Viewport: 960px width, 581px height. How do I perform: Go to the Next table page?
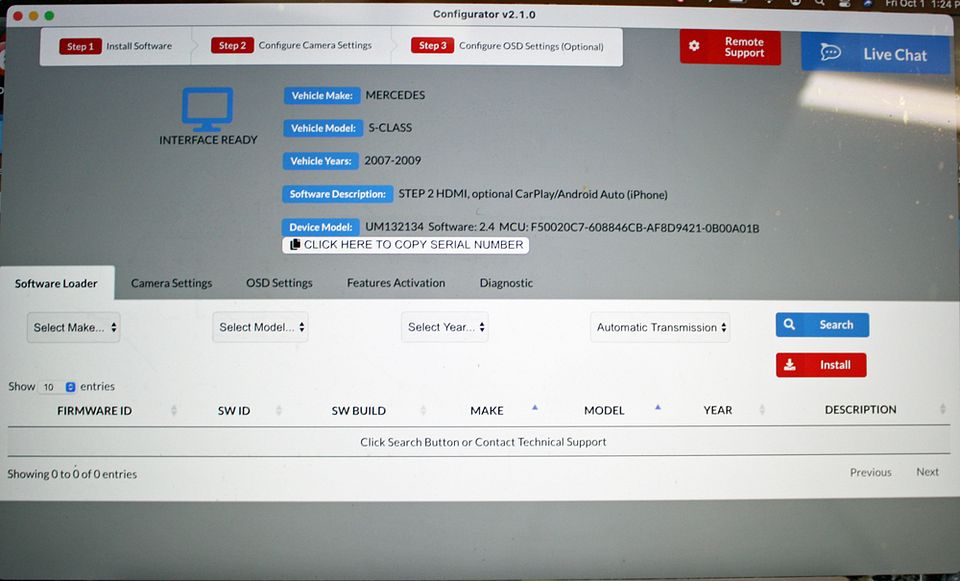(x=928, y=471)
